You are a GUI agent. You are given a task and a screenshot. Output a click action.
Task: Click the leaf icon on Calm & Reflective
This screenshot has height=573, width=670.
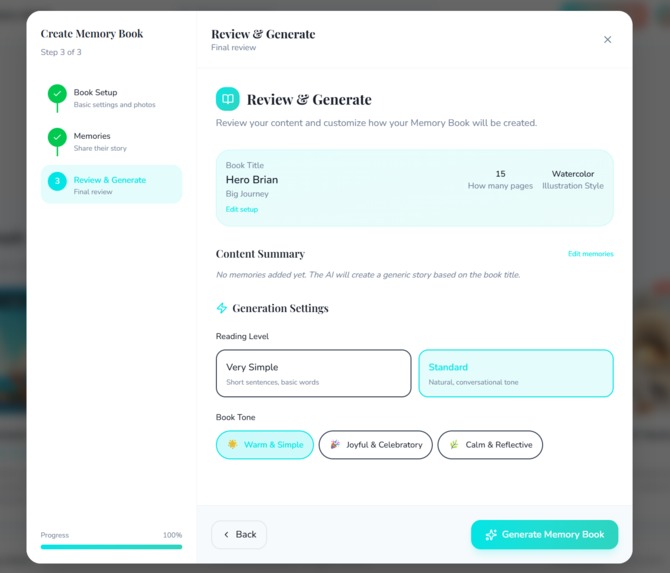tap(454, 444)
